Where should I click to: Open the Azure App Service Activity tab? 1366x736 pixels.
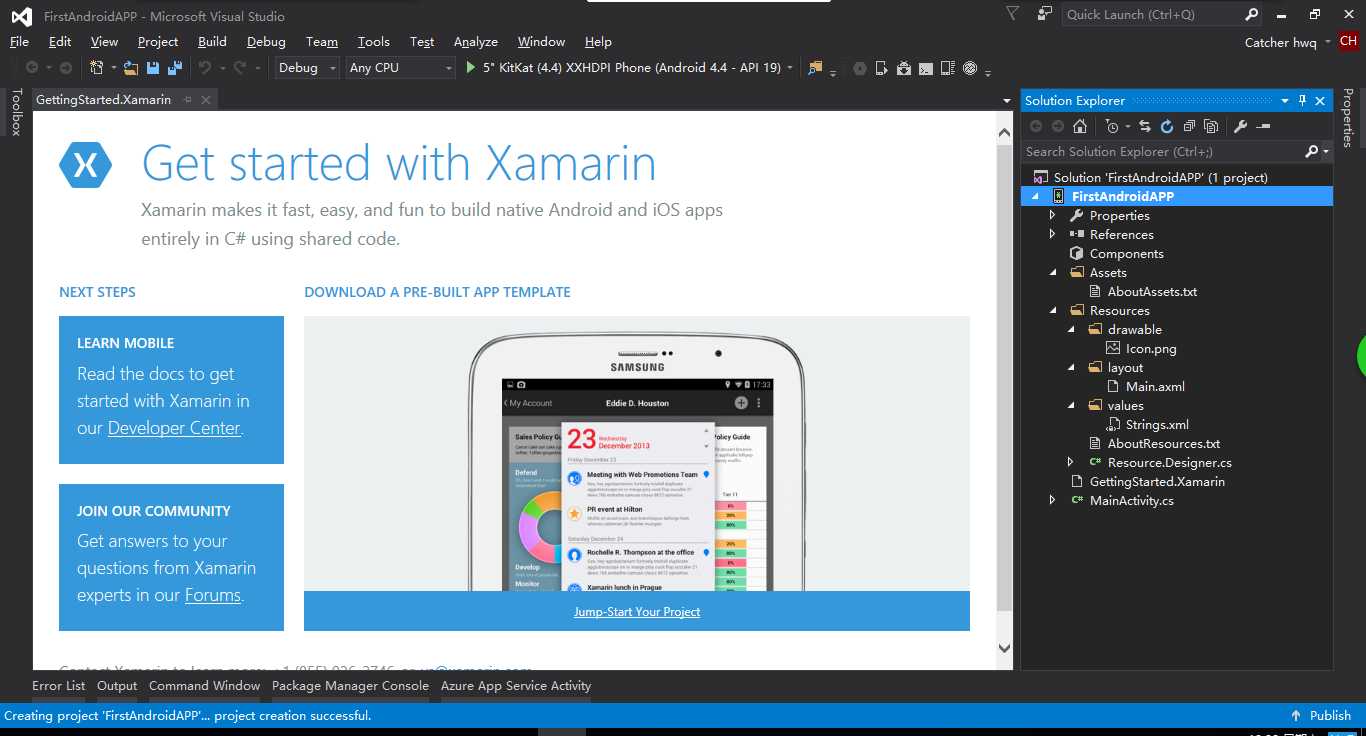[x=516, y=686]
